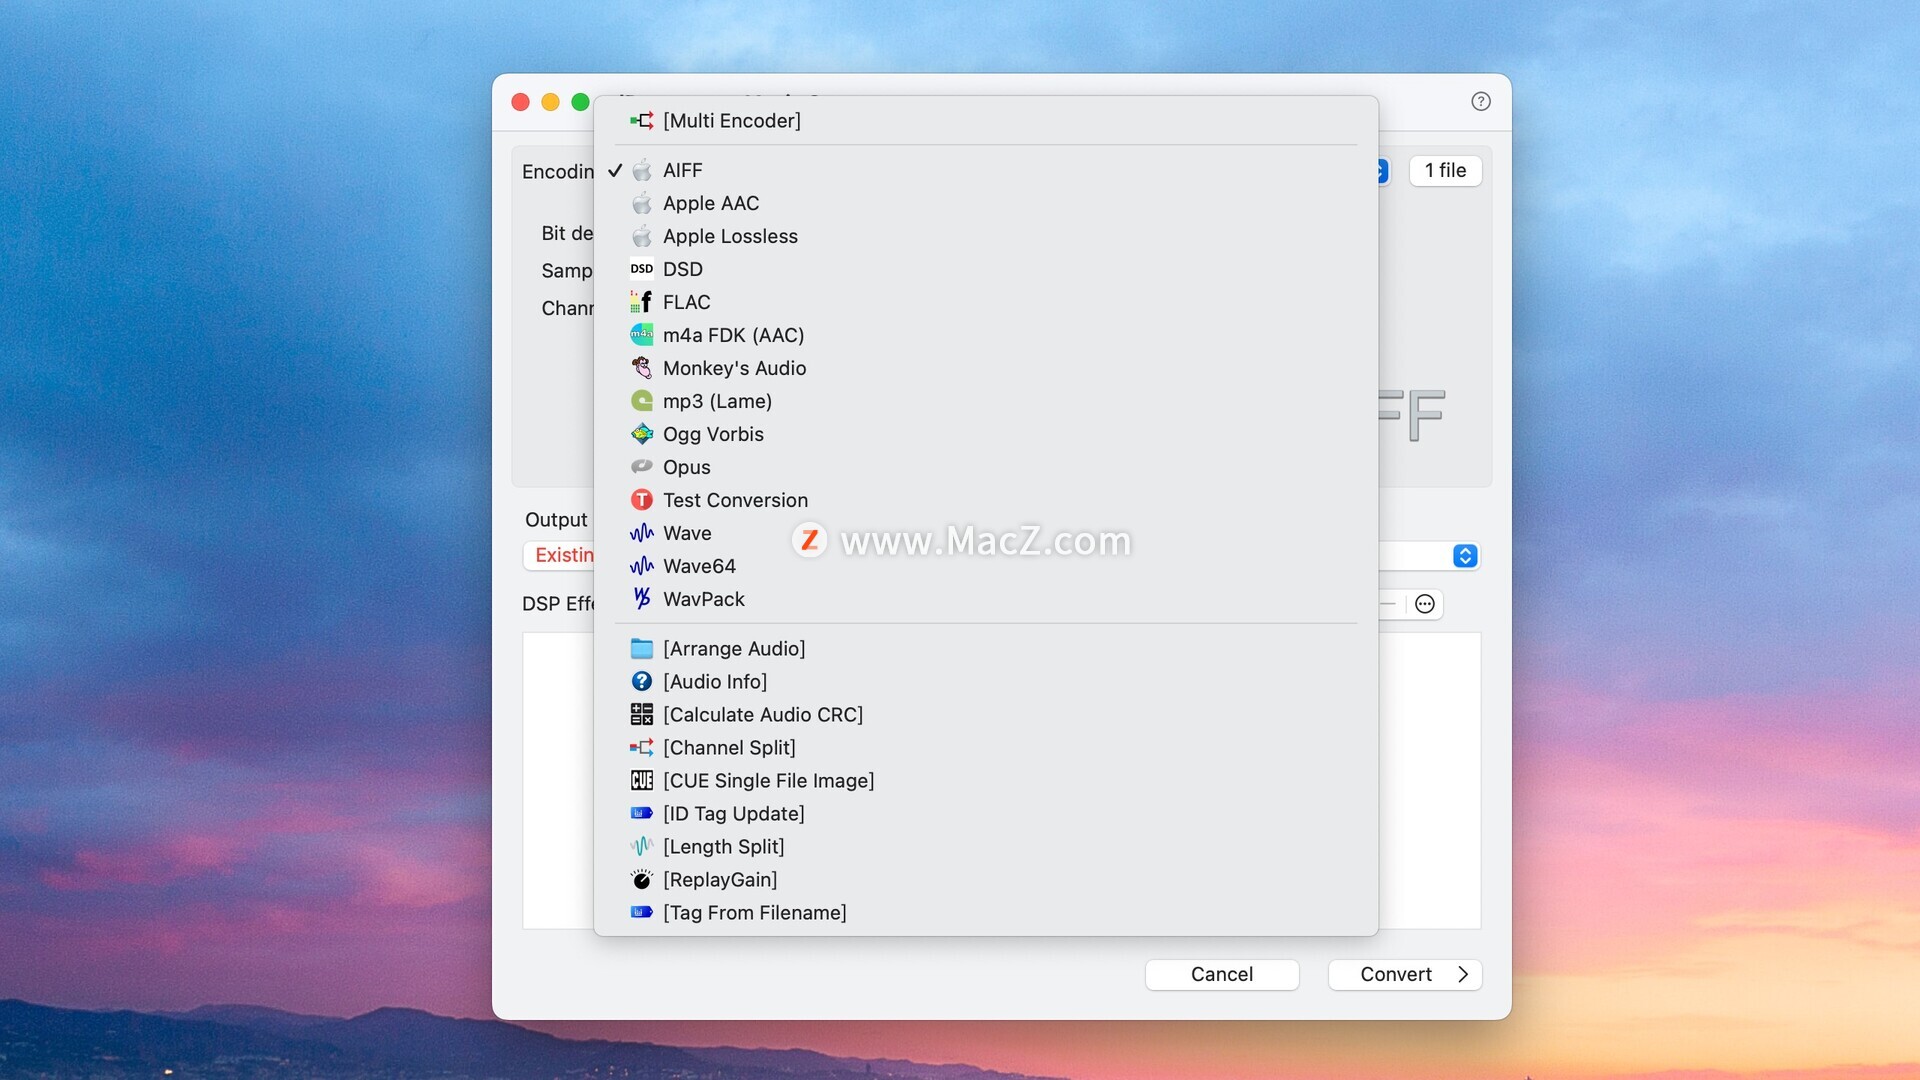Choose Apple Lossless from the encoder list
This screenshot has width=1920, height=1080.
pyautogui.click(x=730, y=236)
